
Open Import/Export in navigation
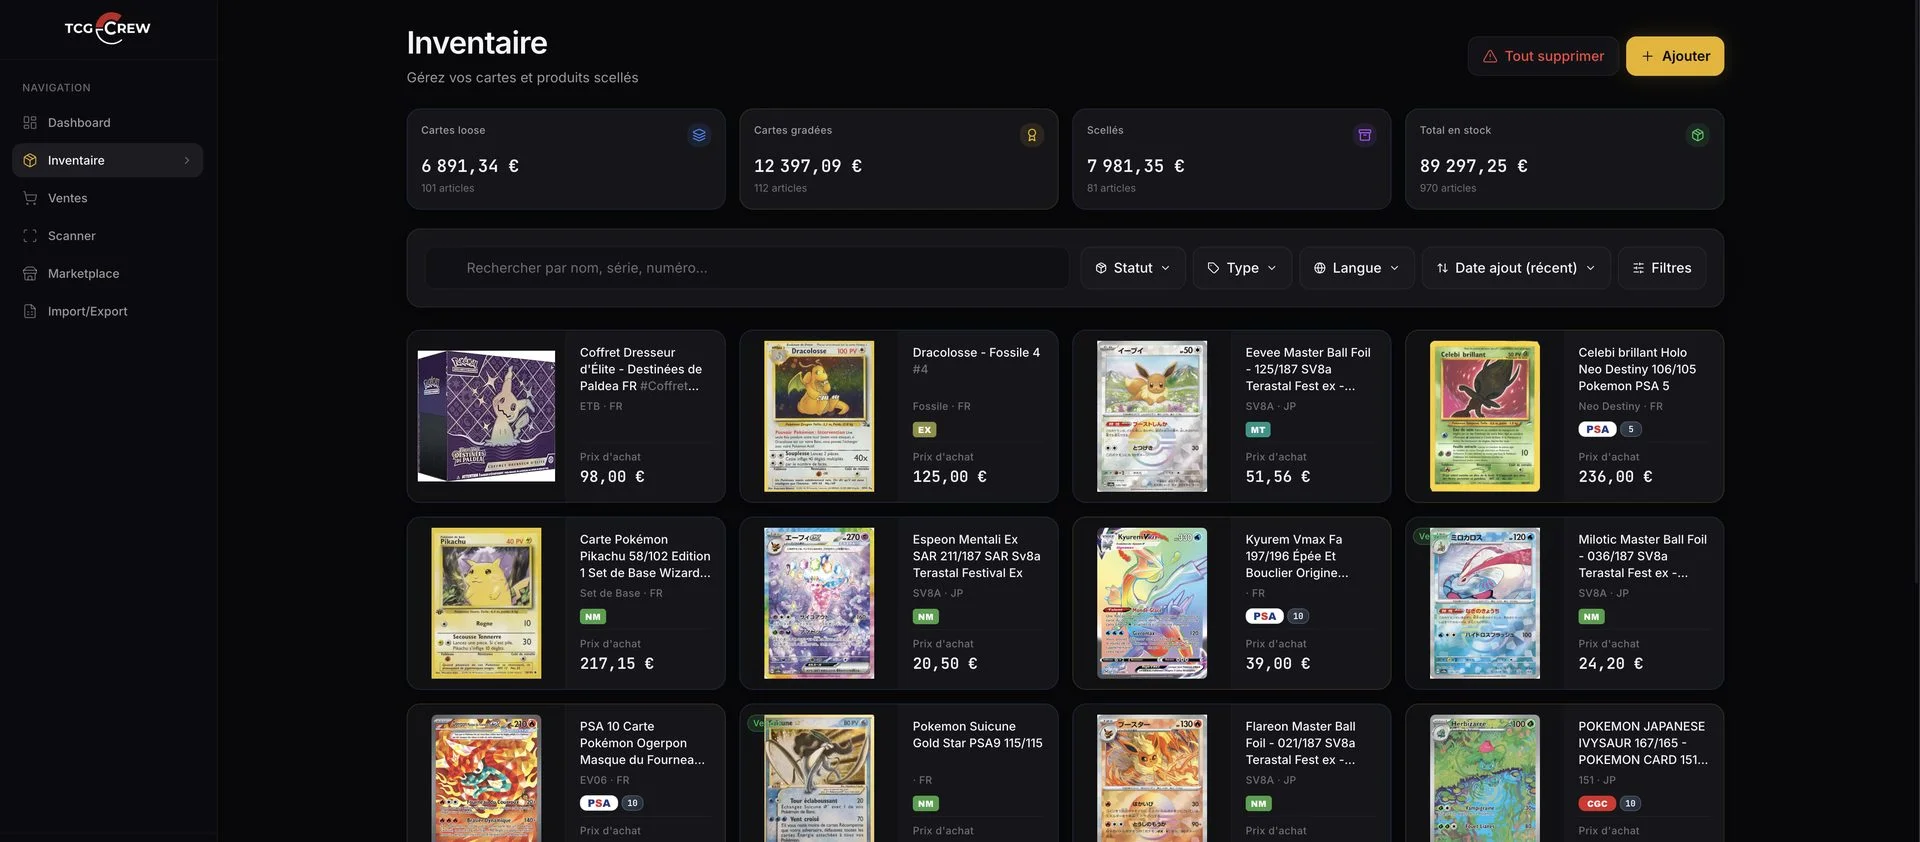(108, 311)
